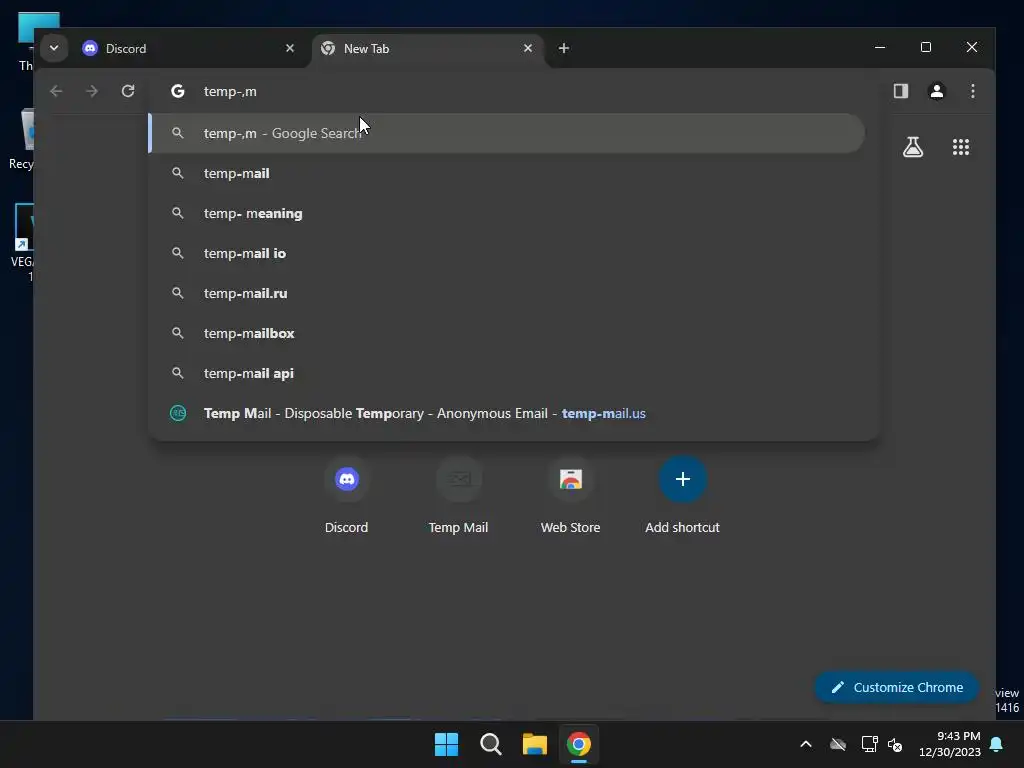Open the tab search dropdown arrow
The image size is (1024, 768).
[54, 48]
